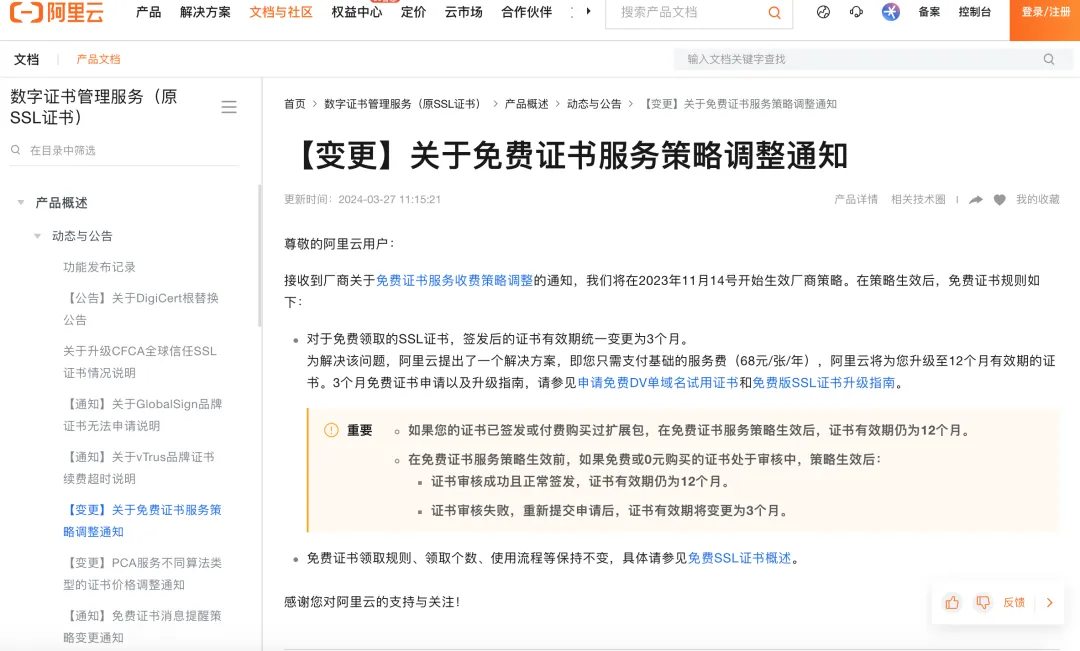
Task: Open 【公告】关于DigiCert根替换公告 in sidebar
Action: pos(141,309)
